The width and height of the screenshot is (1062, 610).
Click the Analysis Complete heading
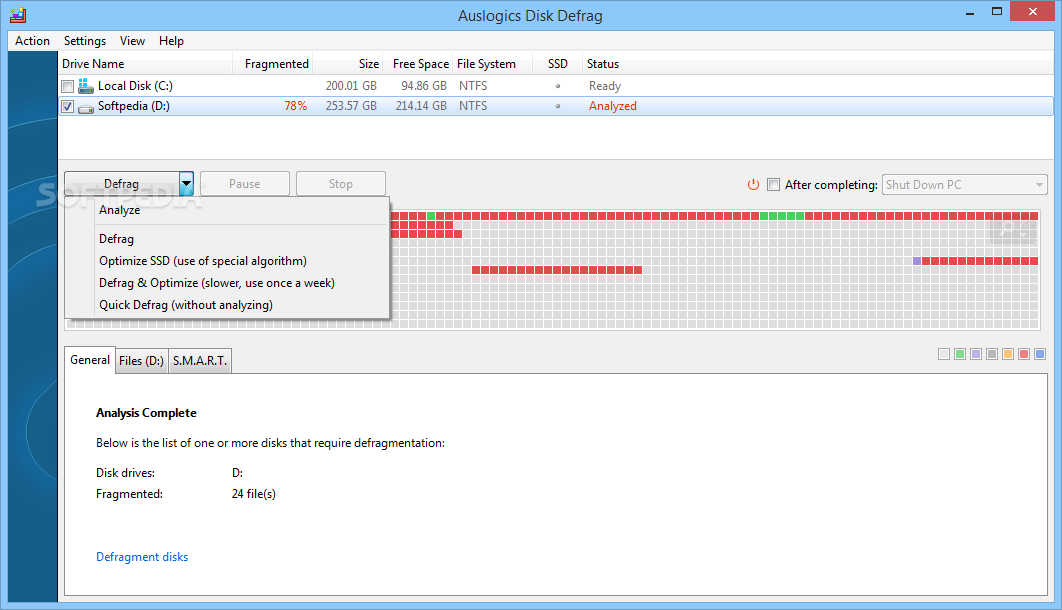pyautogui.click(x=146, y=413)
